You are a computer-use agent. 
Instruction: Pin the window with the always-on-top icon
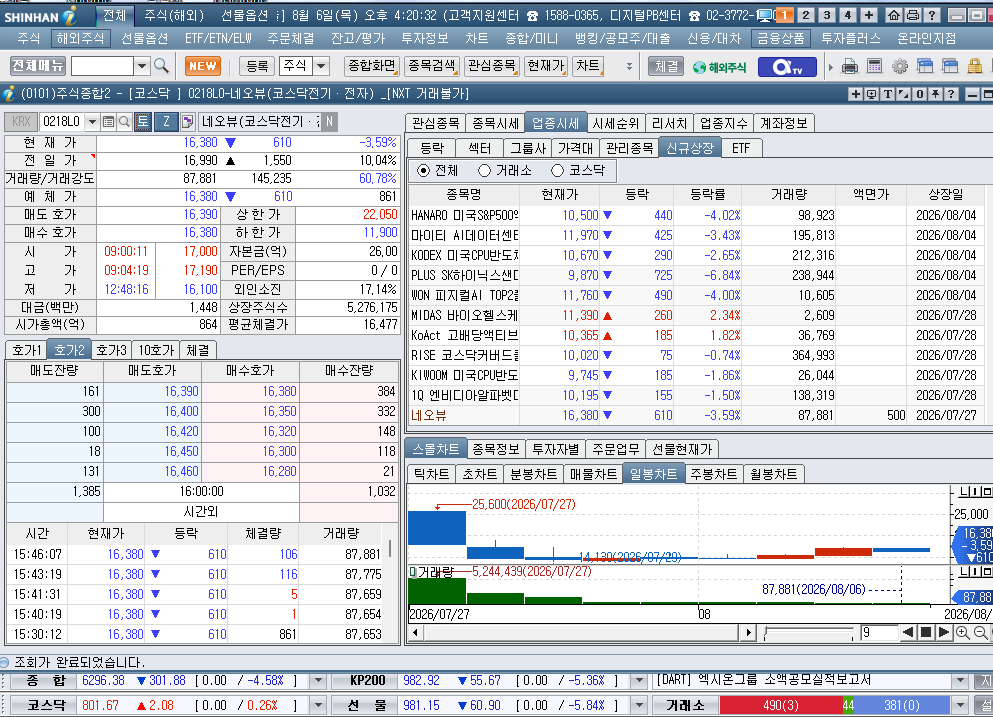coord(935,94)
